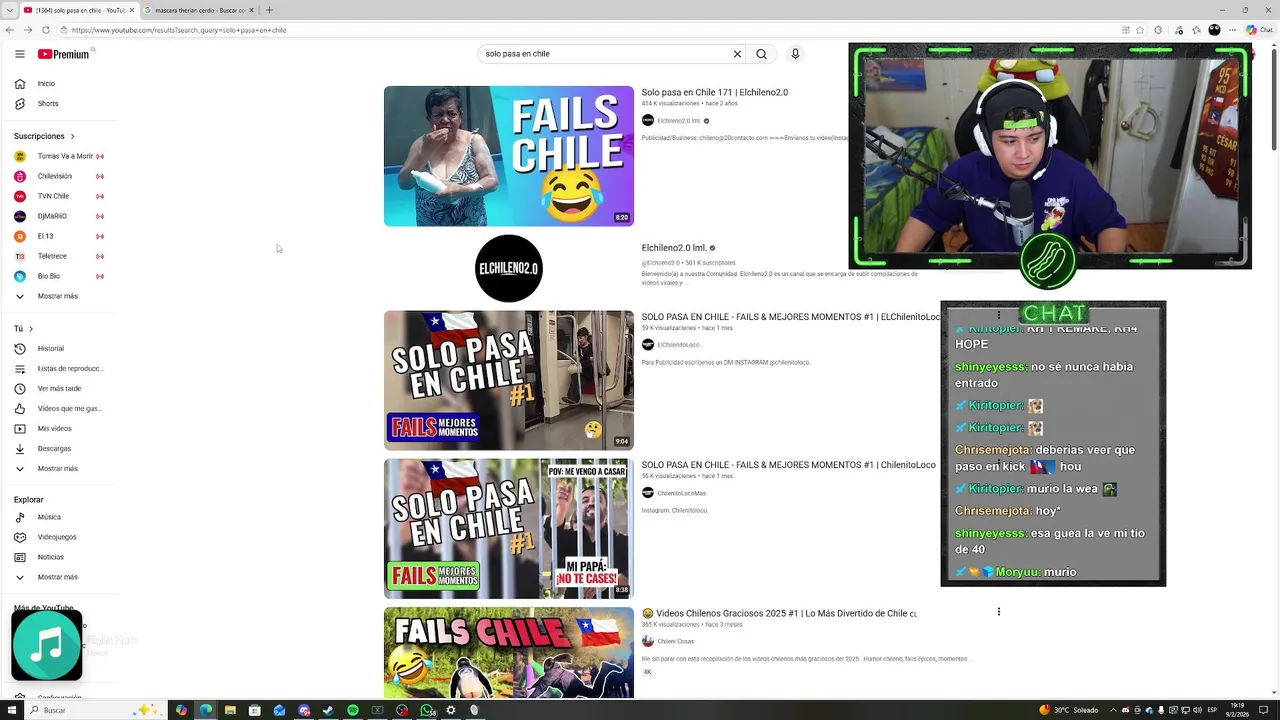The height and width of the screenshot is (720, 1280).
Task: Open a new browser tab
Action: (x=269, y=10)
